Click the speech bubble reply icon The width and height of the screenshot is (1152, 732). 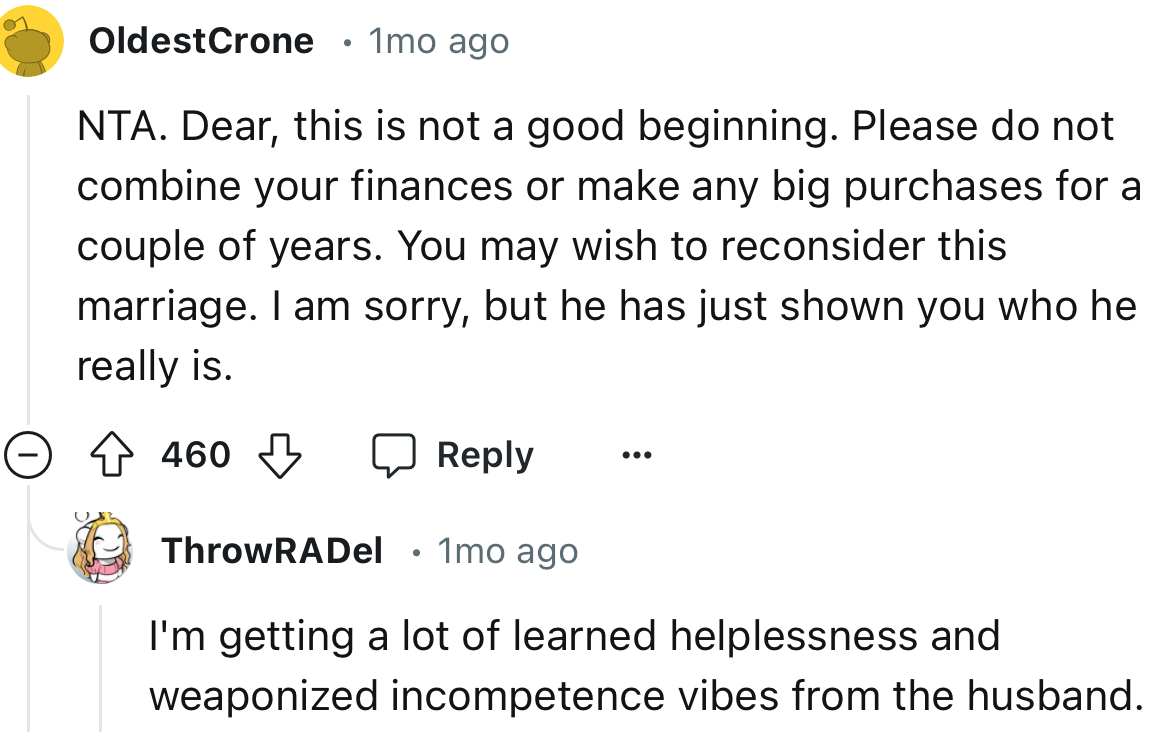(395, 454)
